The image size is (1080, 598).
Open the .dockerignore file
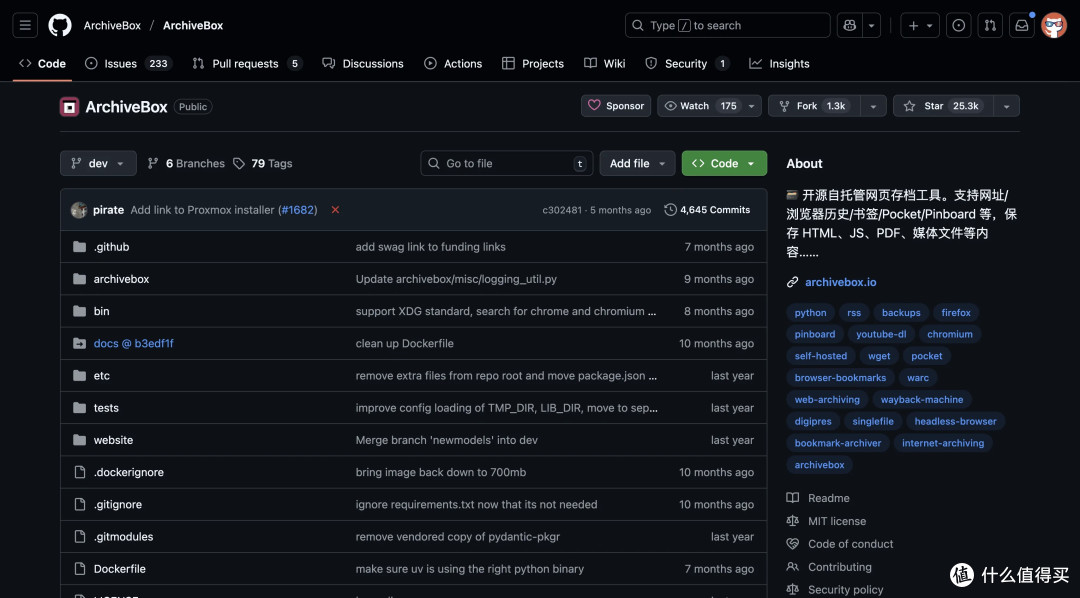click(x=129, y=472)
